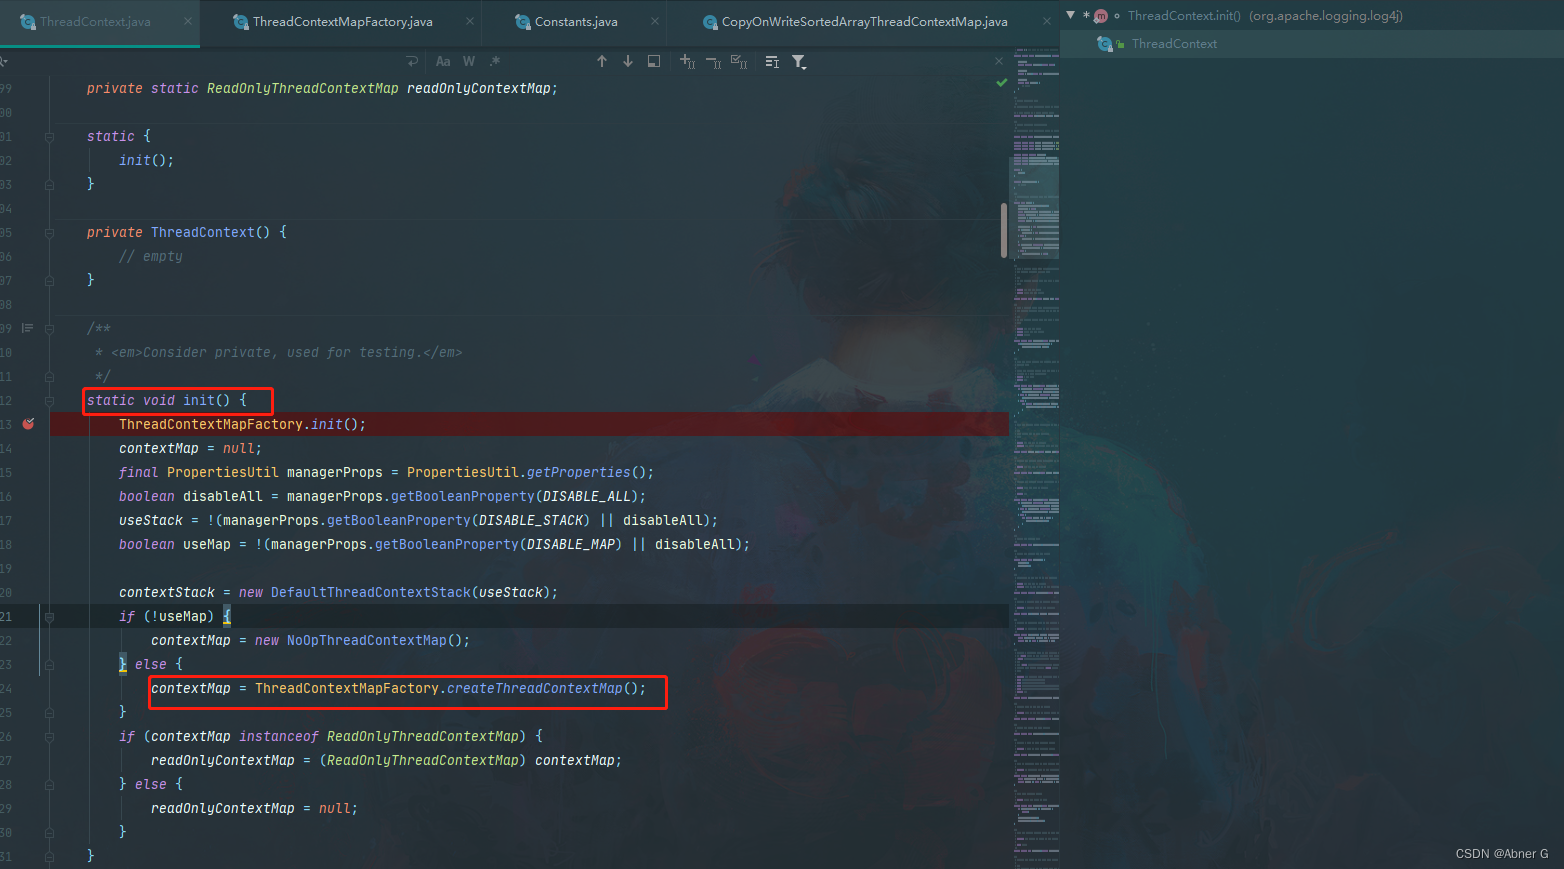Select the ThreadContext row in hierarchy tree
The image size is (1564, 869).
point(1312,44)
